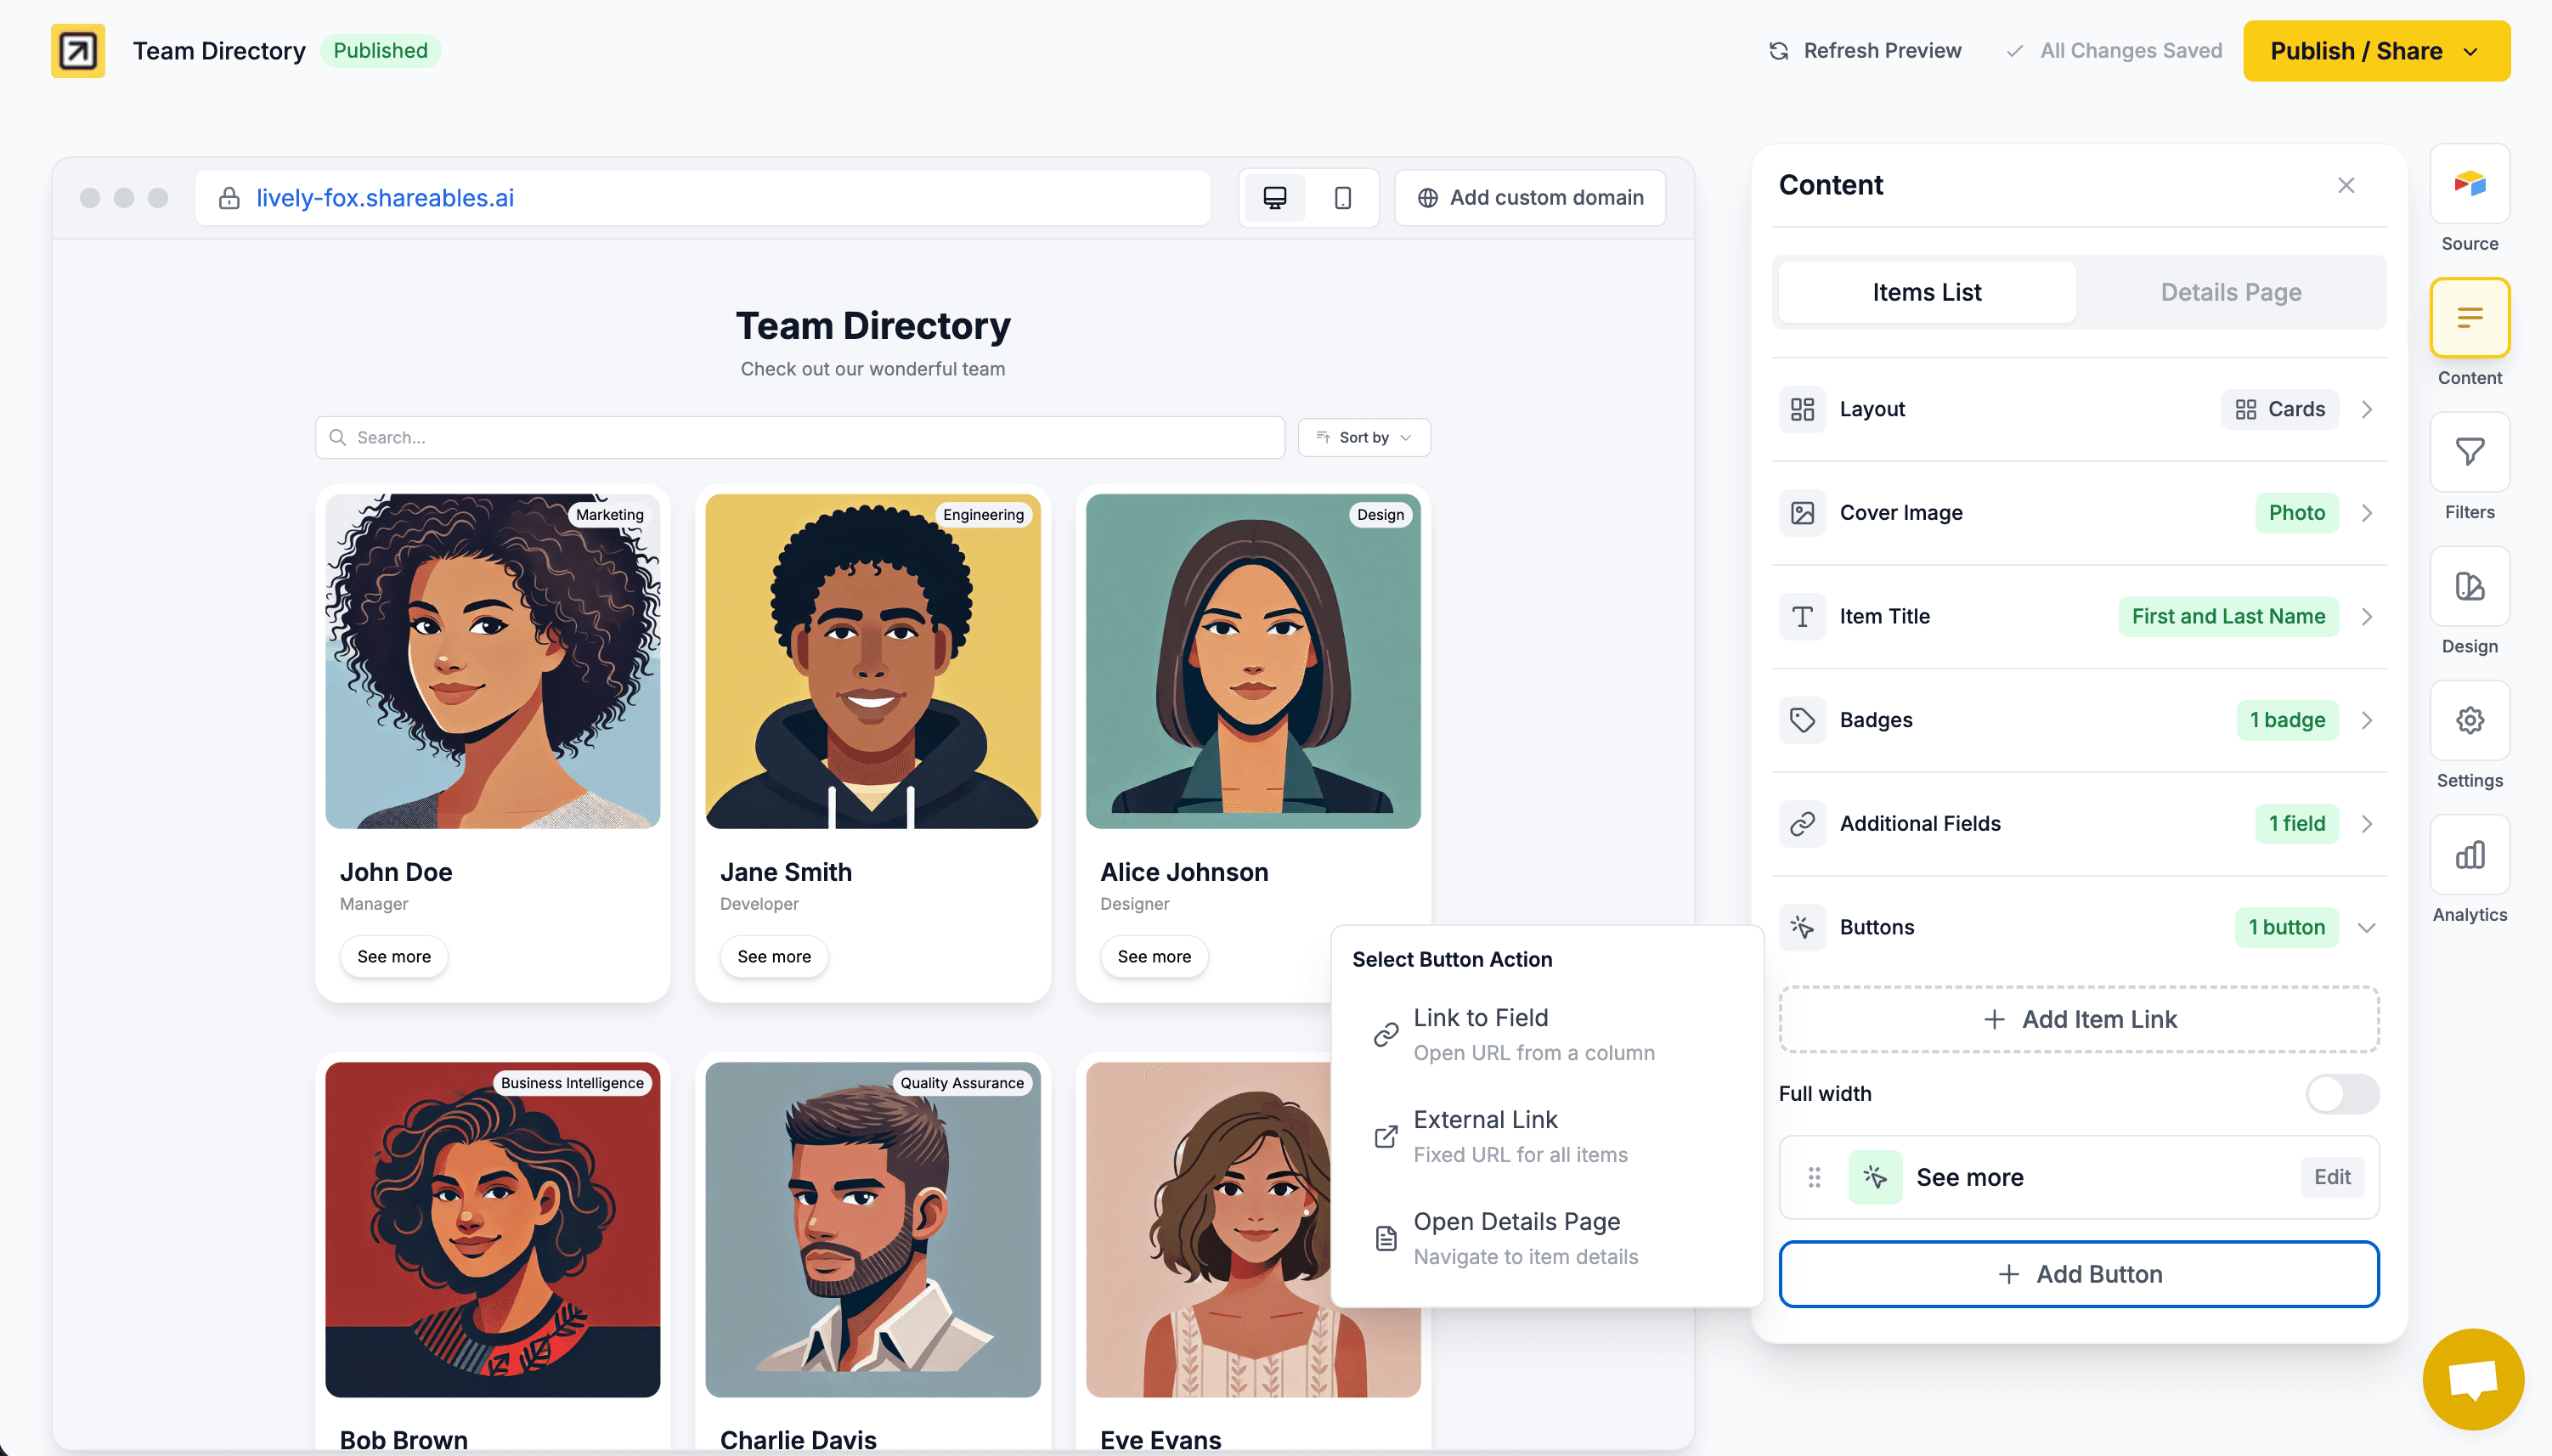Switch preview to mobile device view
This screenshot has width=2552, height=1456.
coord(1343,198)
